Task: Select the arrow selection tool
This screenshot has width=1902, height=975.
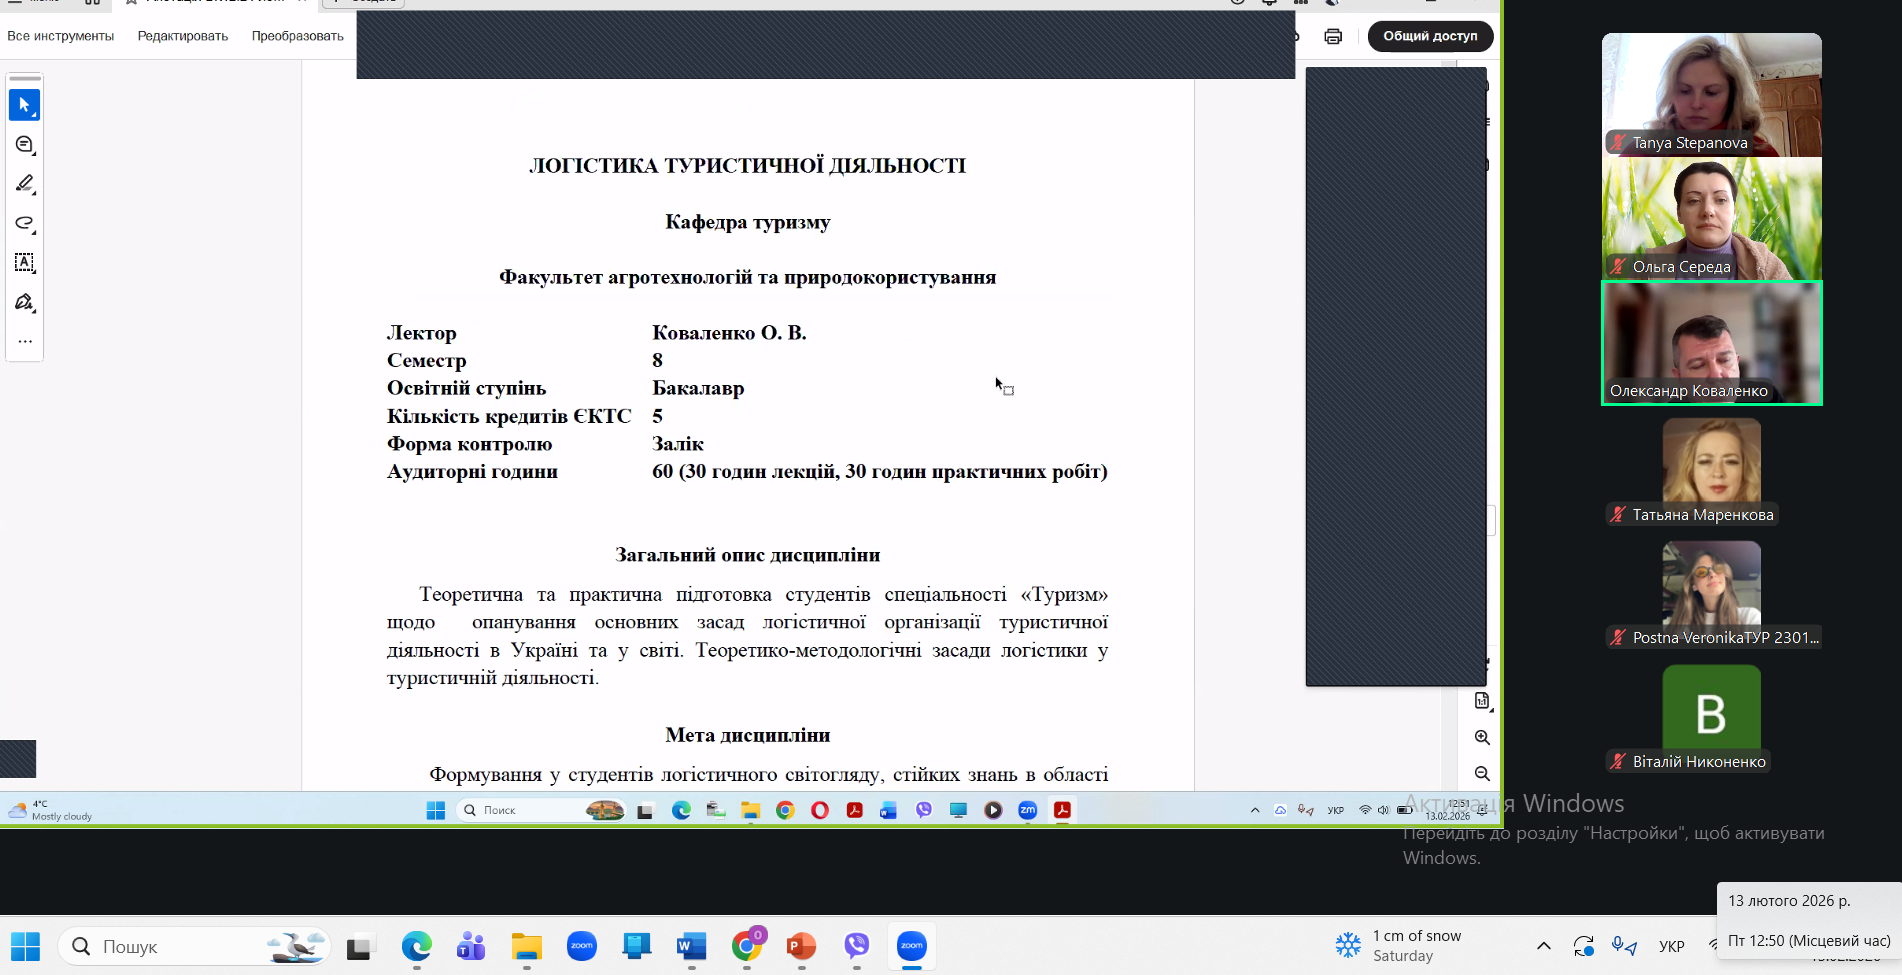Action: [x=24, y=105]
